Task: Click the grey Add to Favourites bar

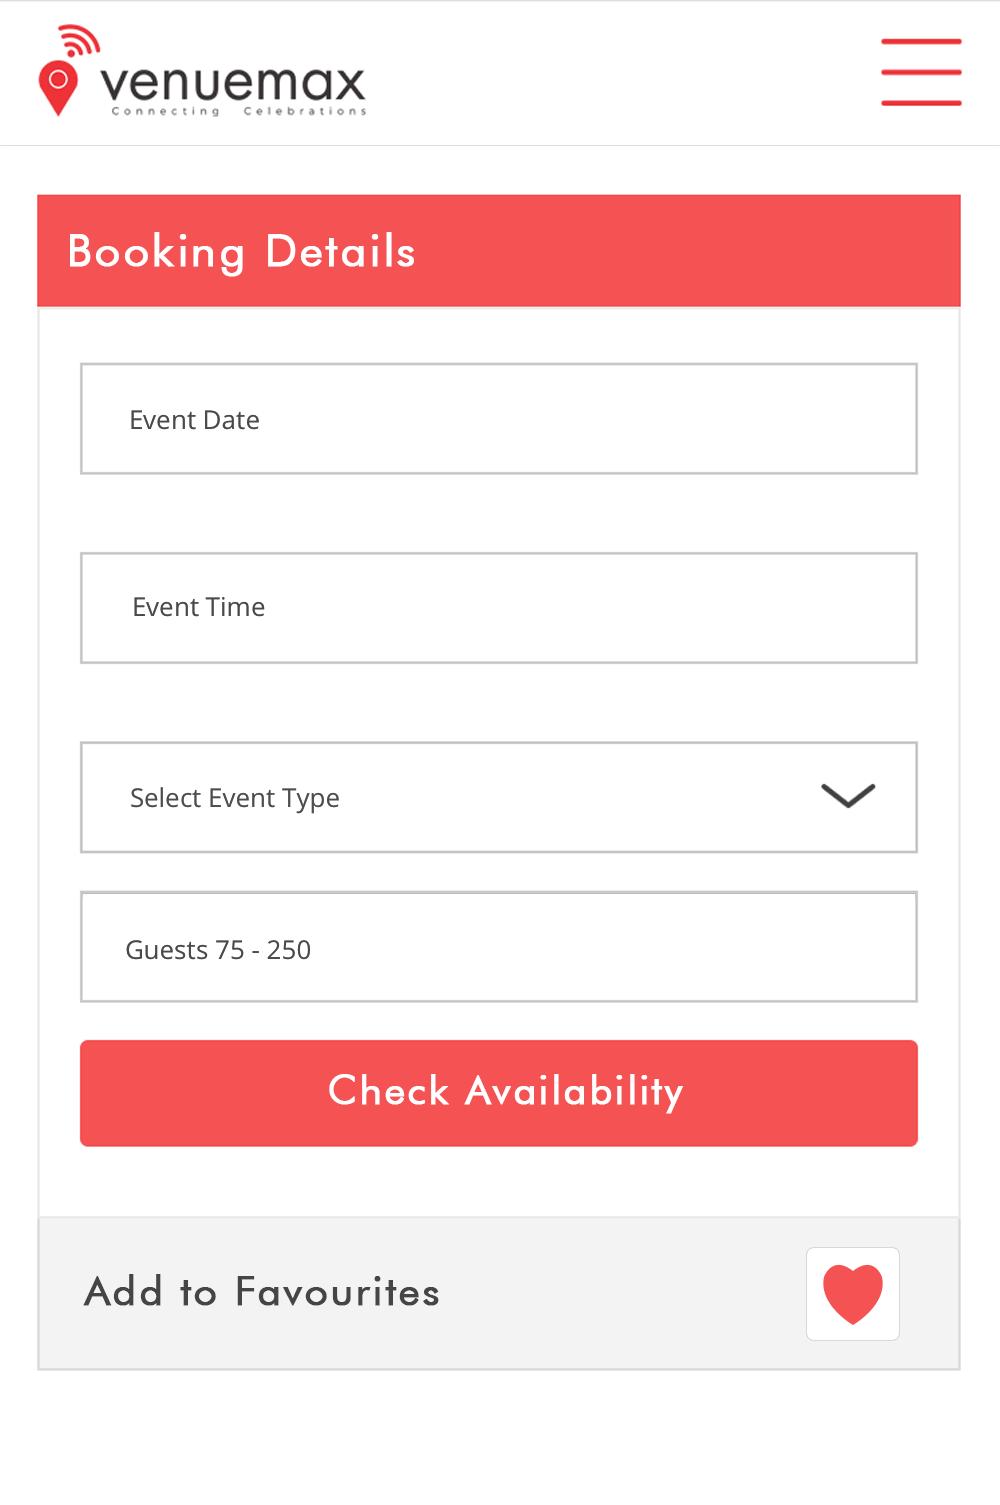Action: (x=499, y=1293)
